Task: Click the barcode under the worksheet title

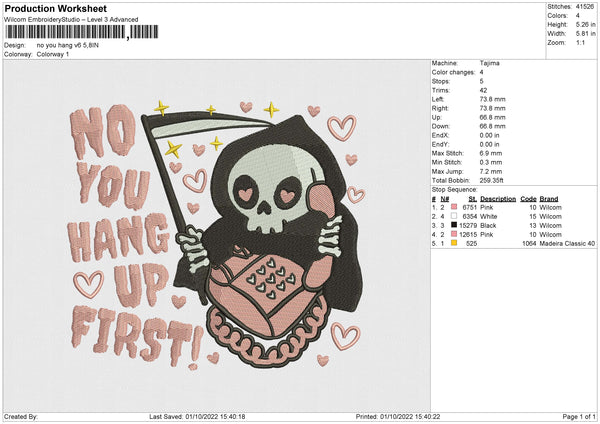Action: (x=81, y=32)
